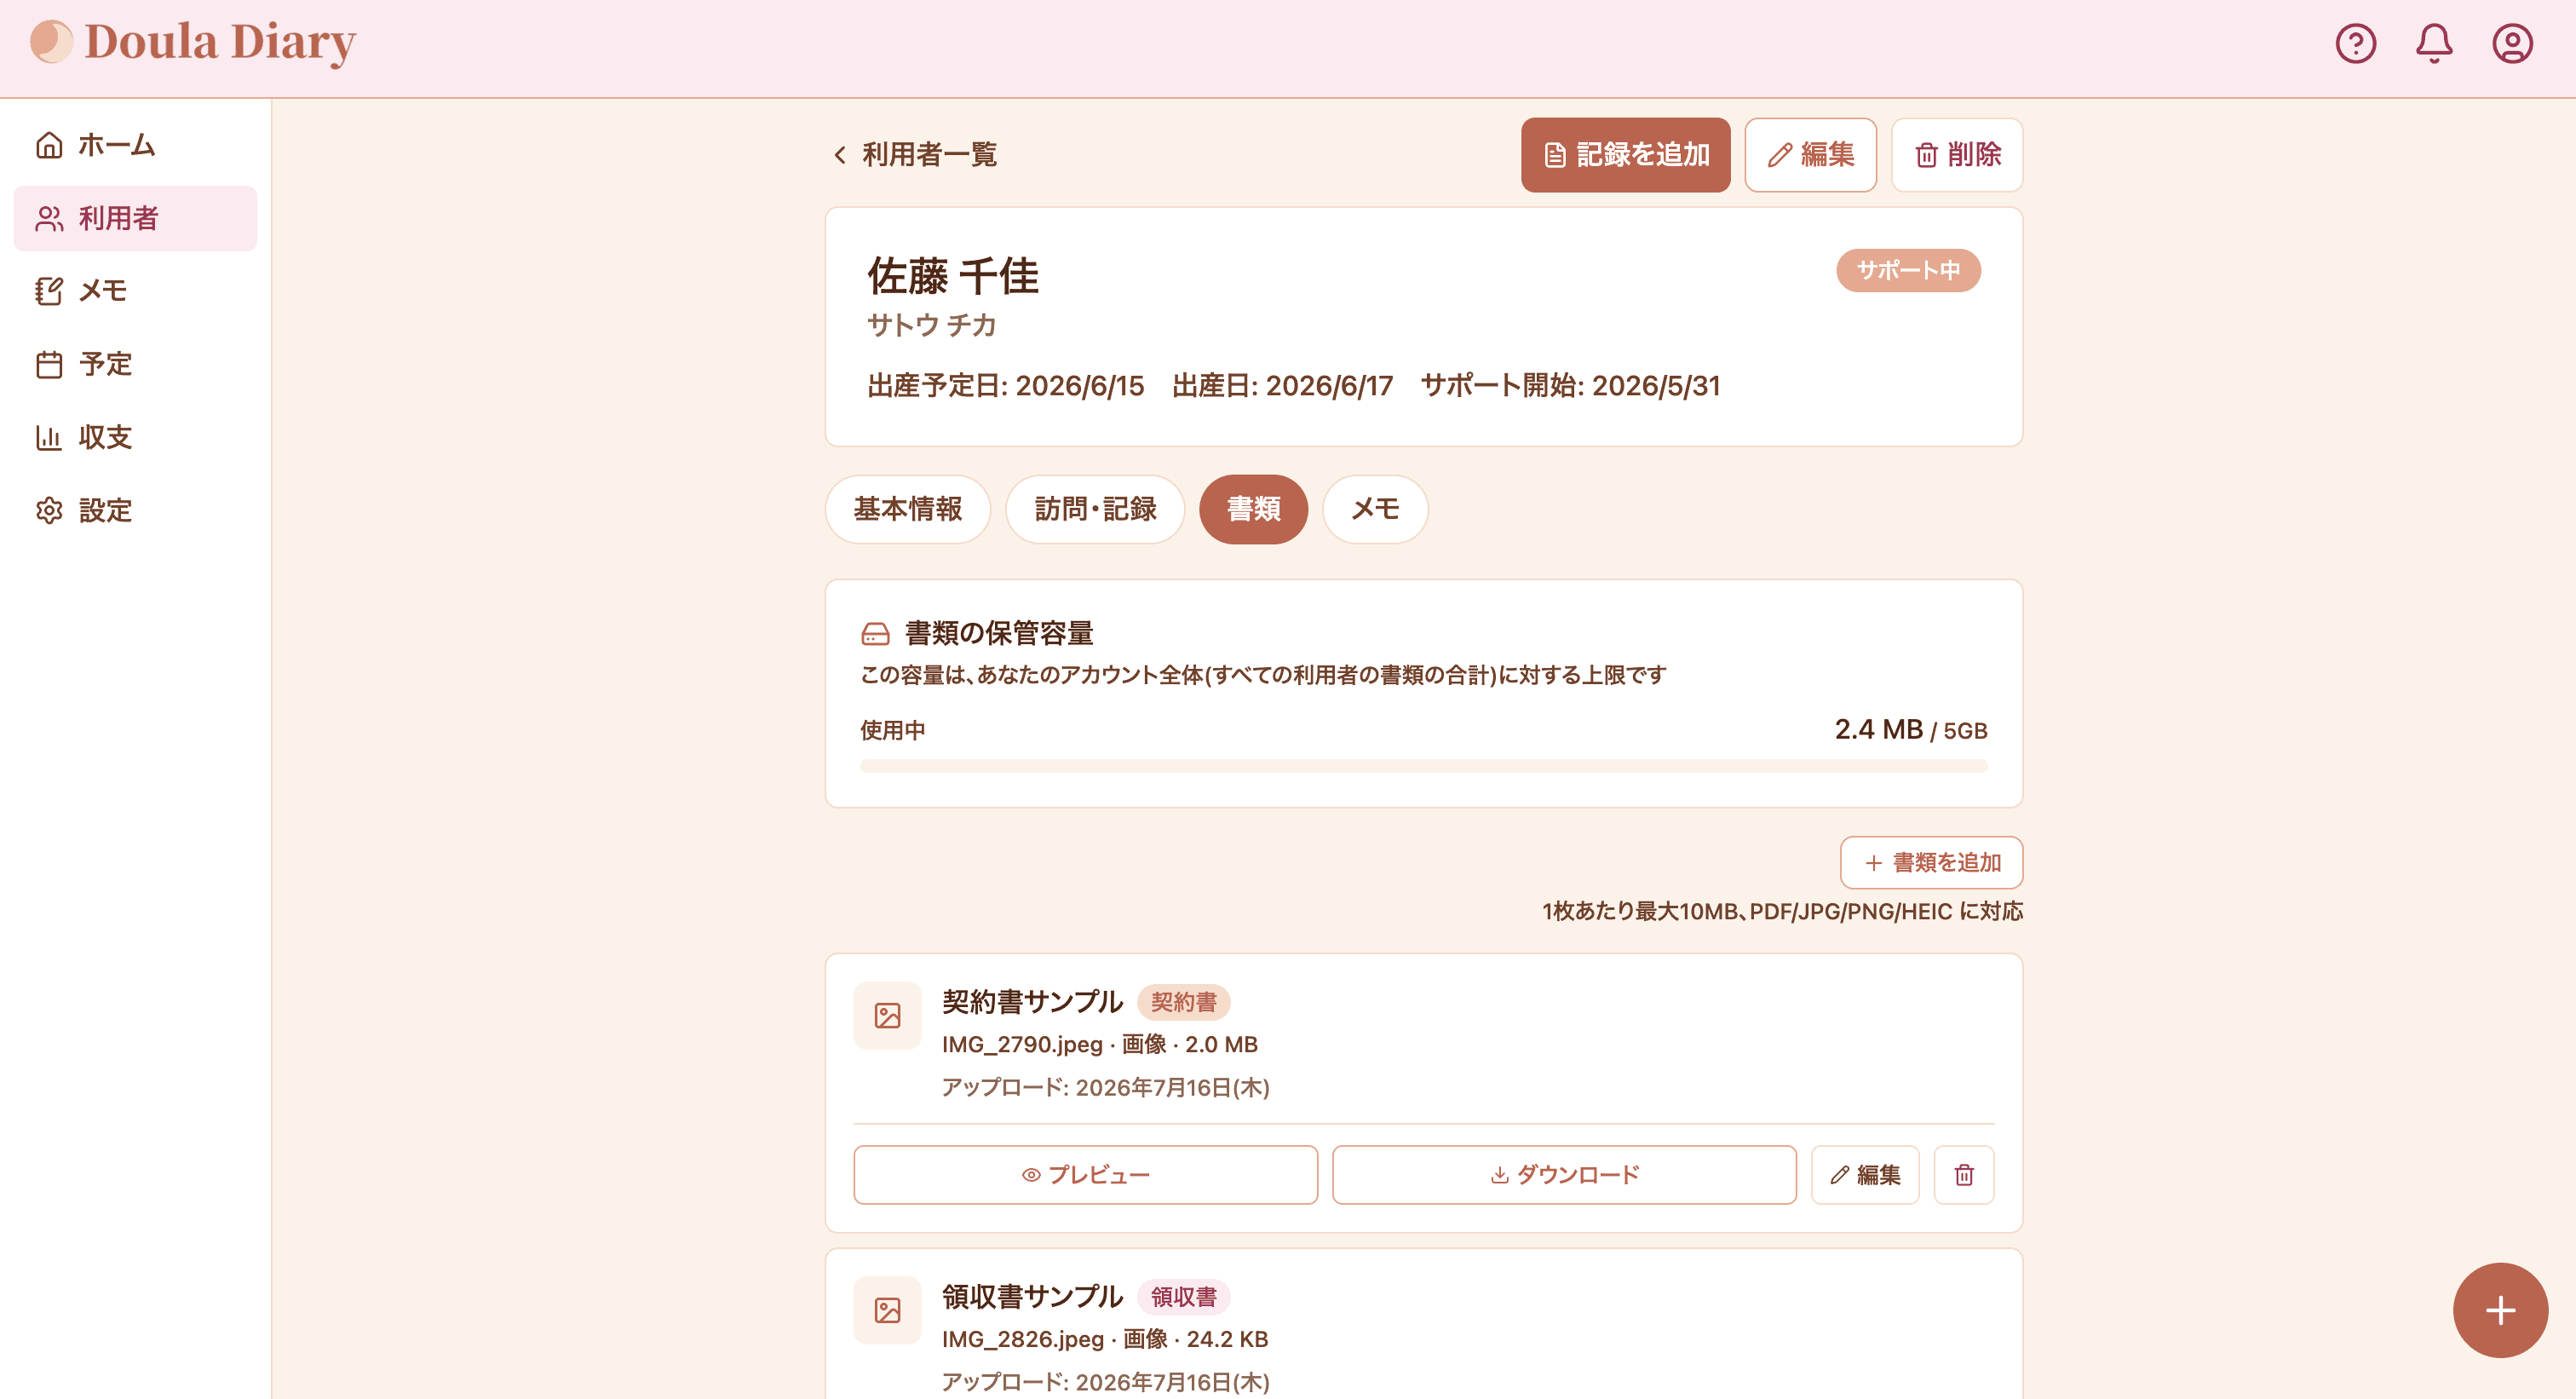Click the 削除 button for the client
The width and height of the screenshot is (2576, 1399).
tap(1956, 155)
